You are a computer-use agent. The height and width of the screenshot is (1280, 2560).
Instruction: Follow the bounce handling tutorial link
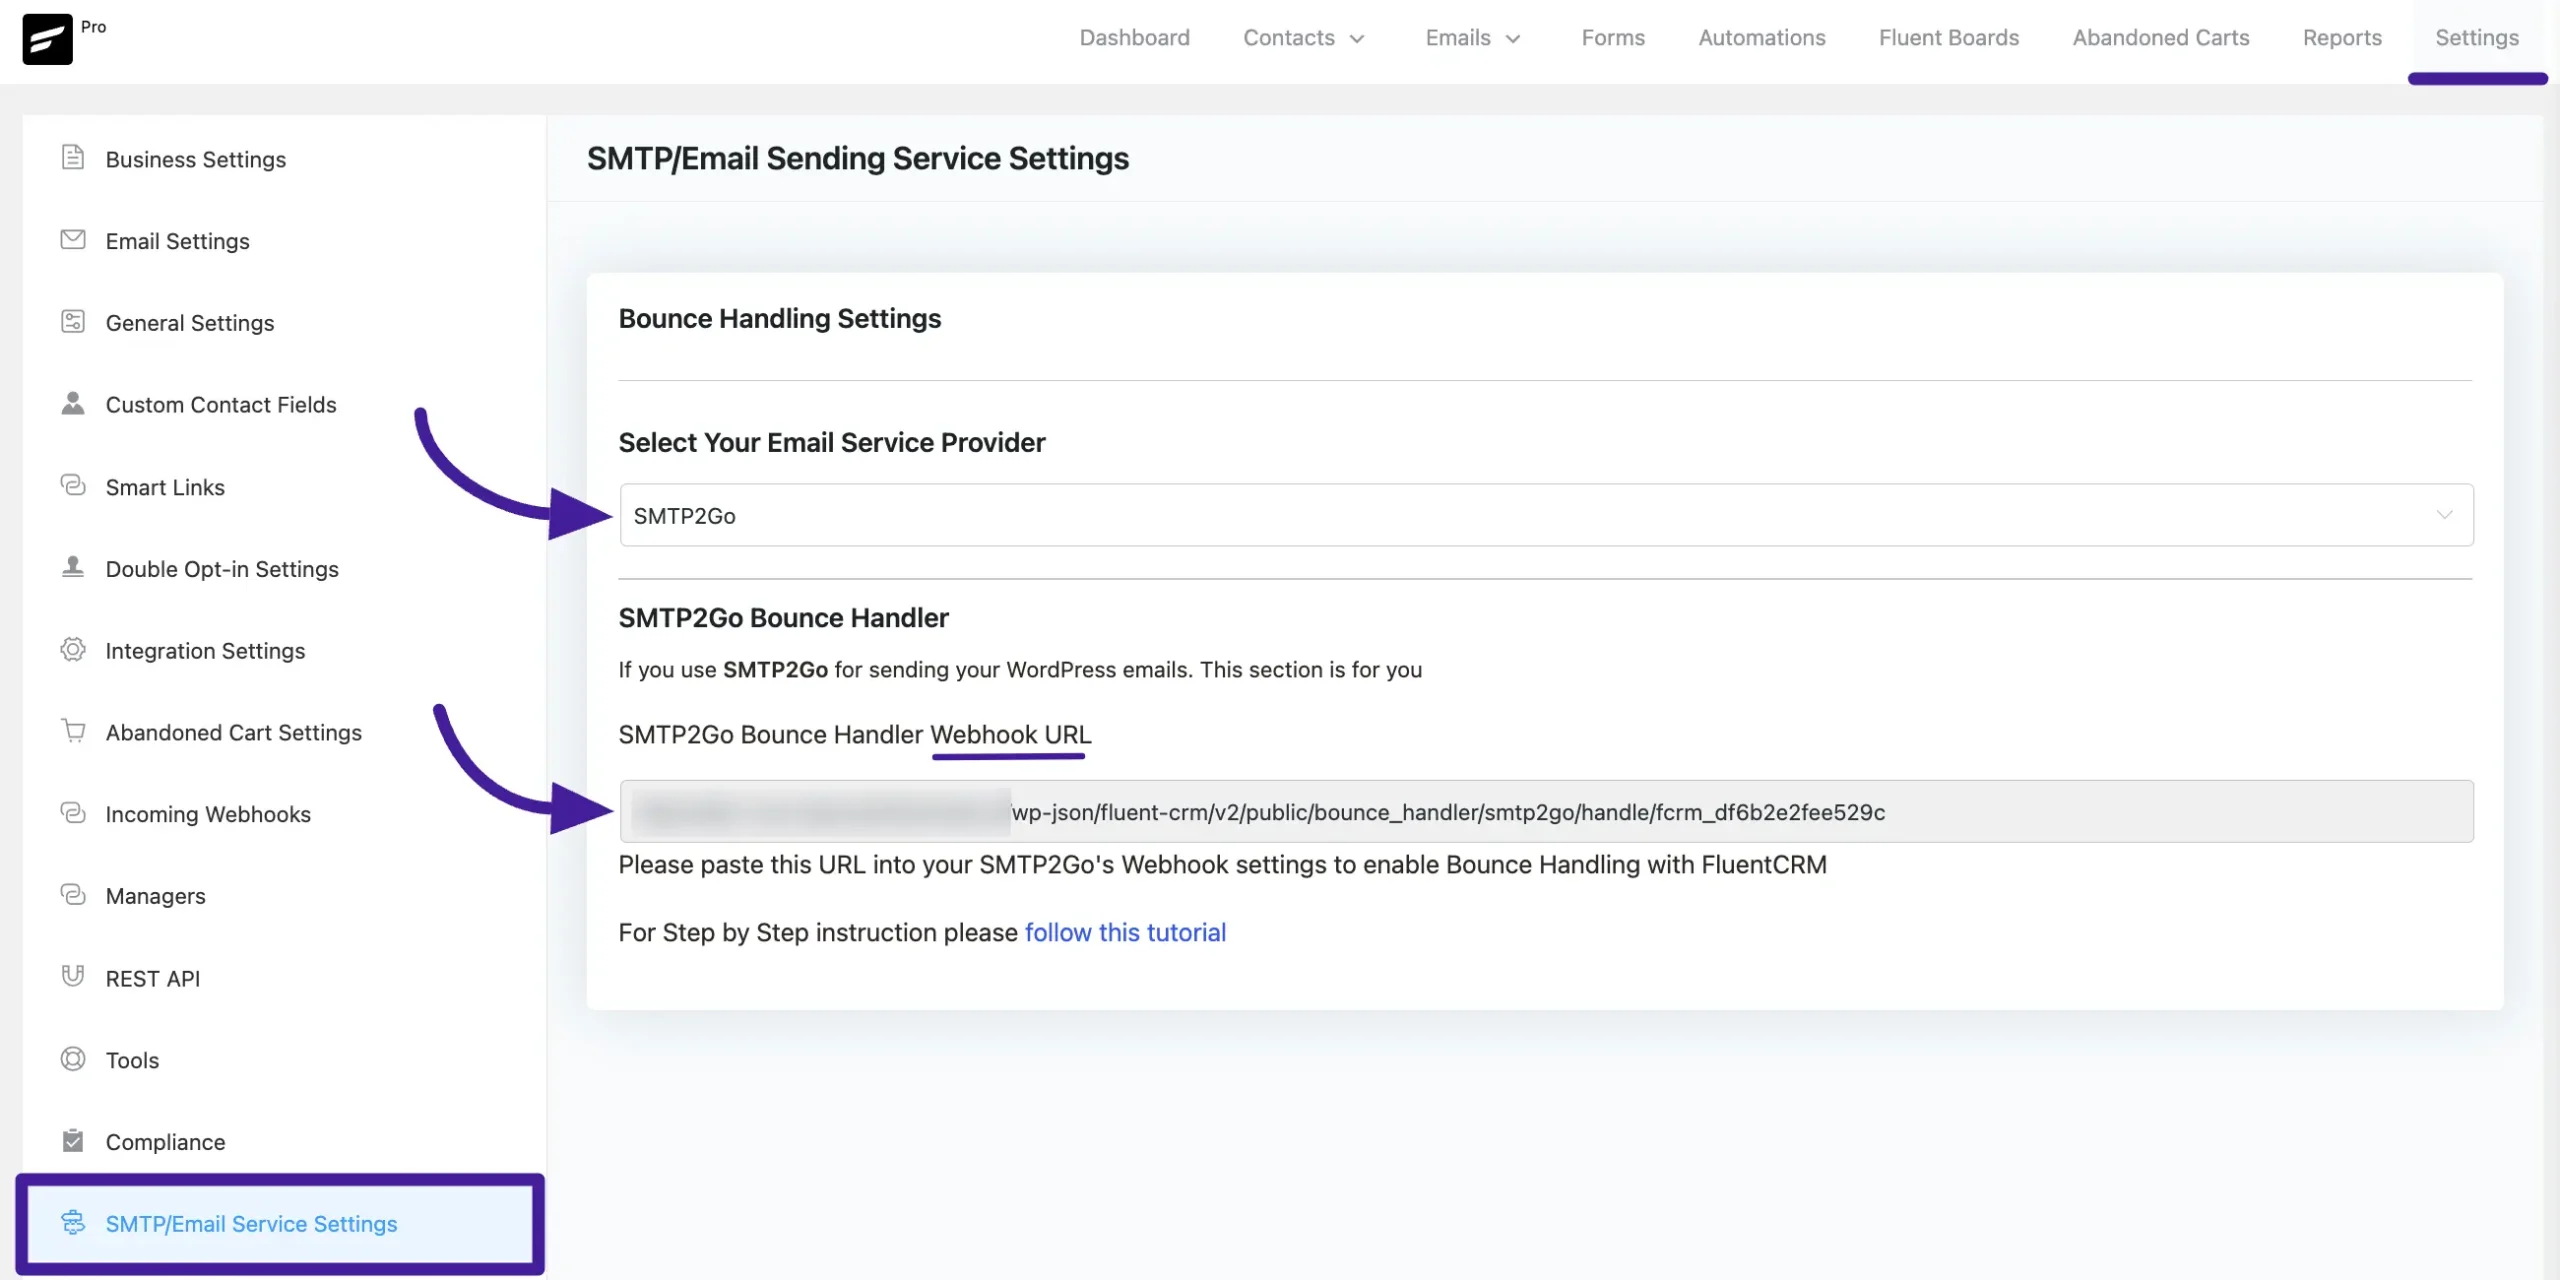coord(1125,932)
